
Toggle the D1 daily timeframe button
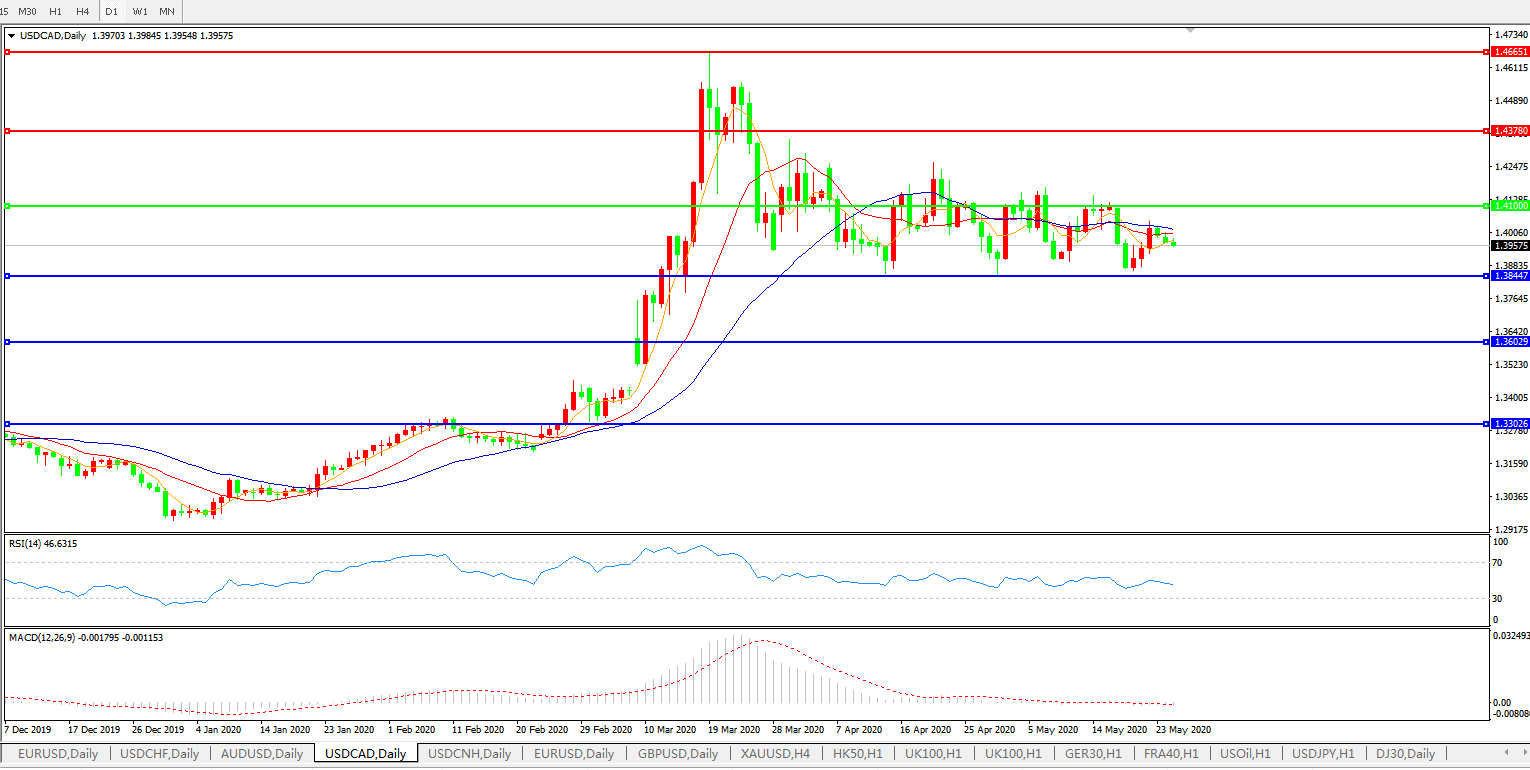click(x=112, y=11)
